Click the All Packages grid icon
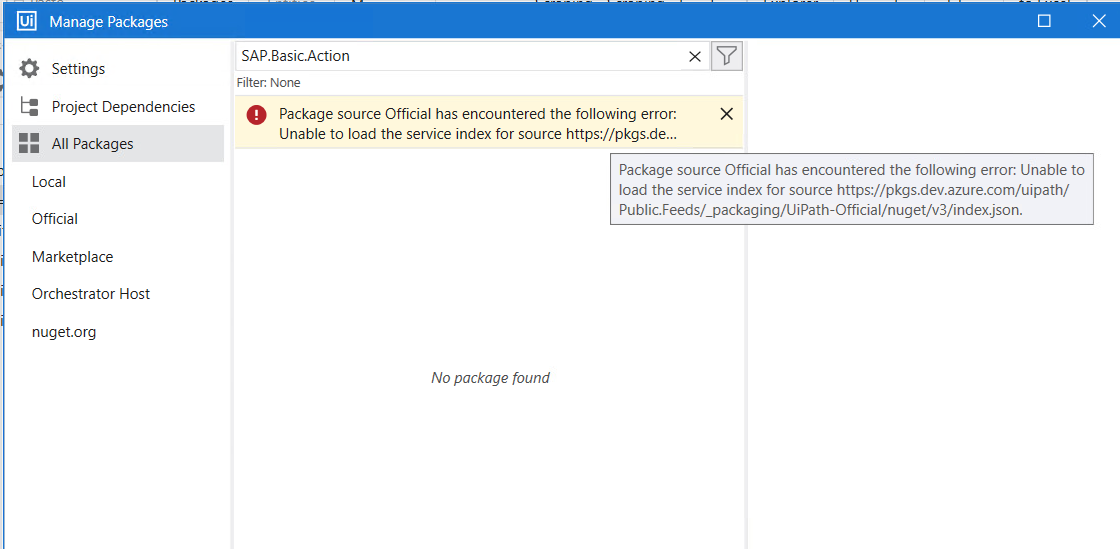 click(29, 143)
